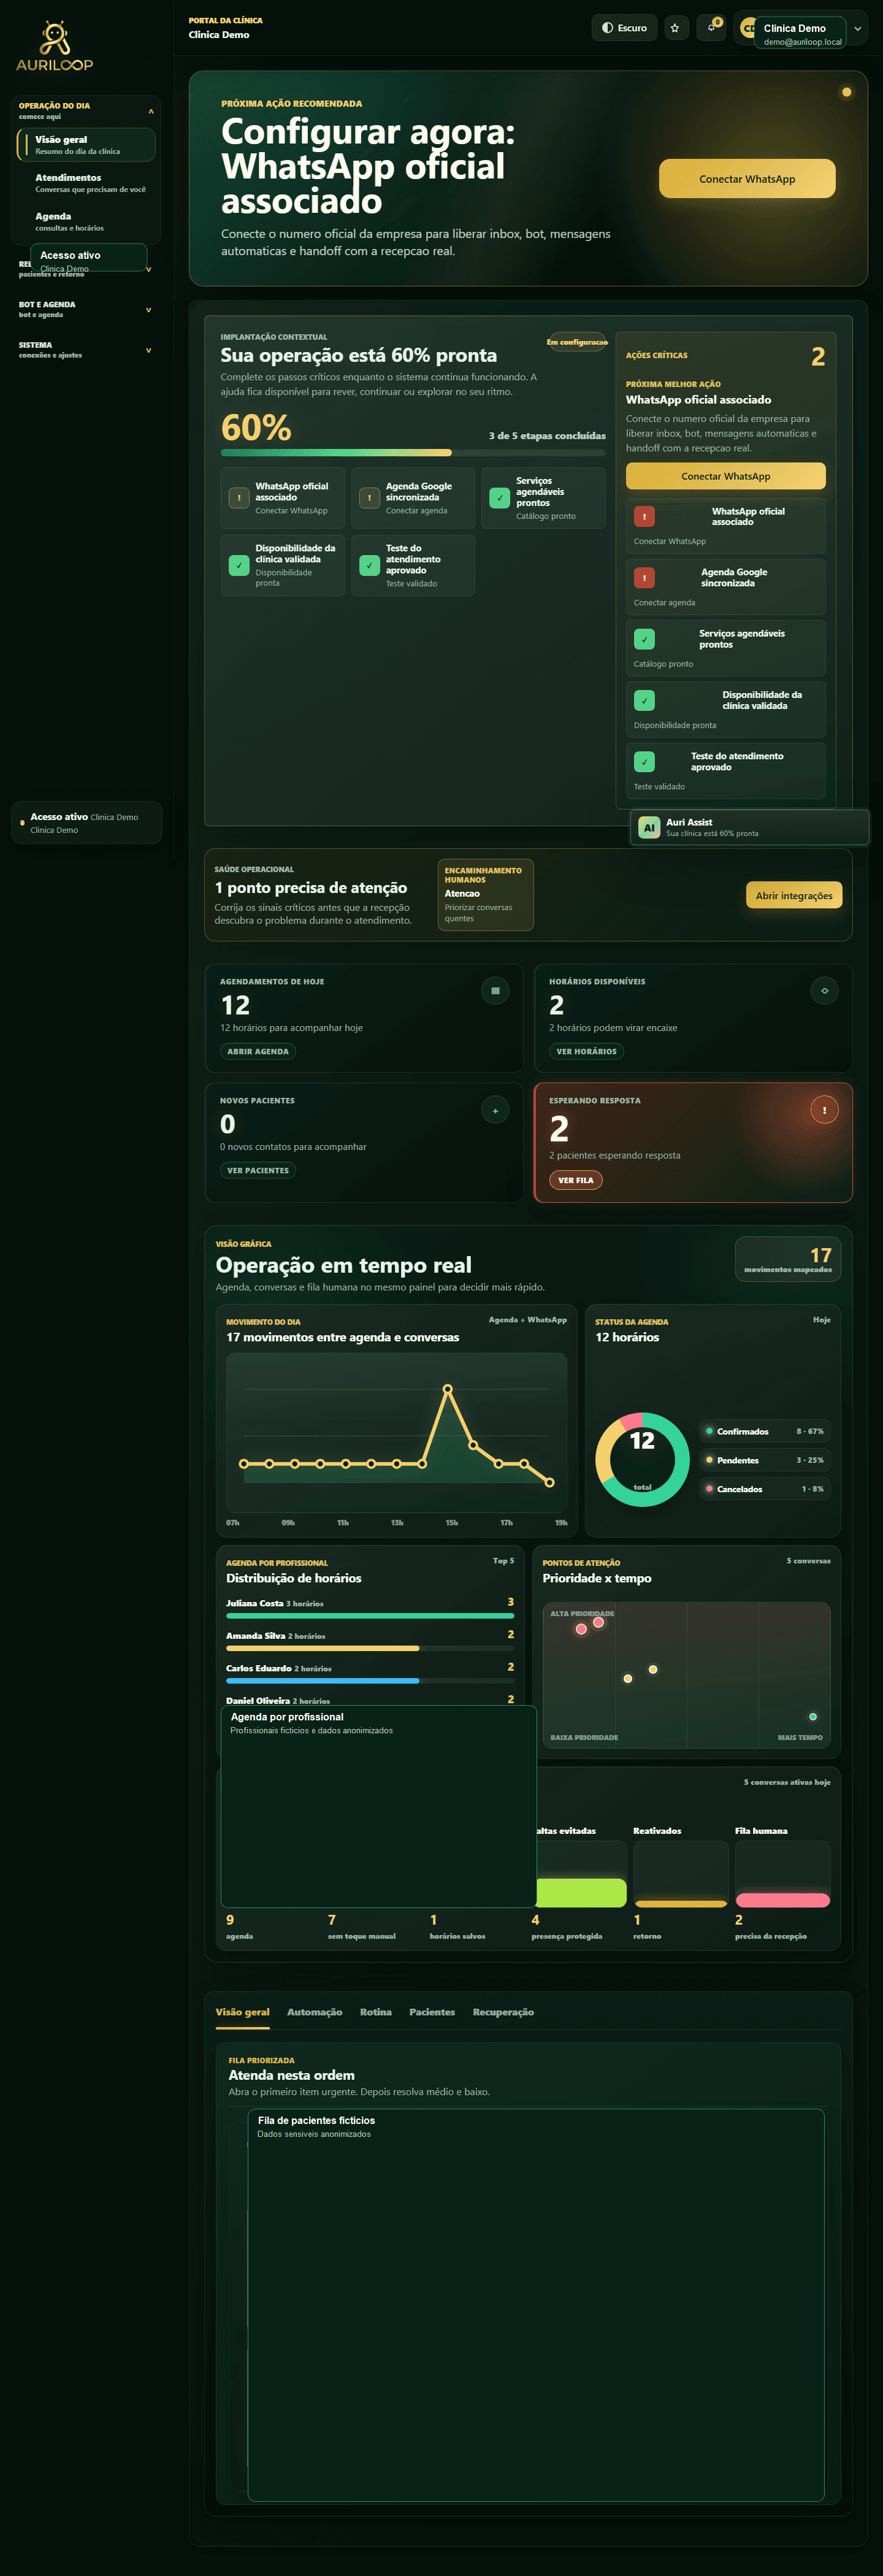883x2576 pixels.
Task: Click Amanda Silva's yellow schedule bar
Action: click(322, 1648)
